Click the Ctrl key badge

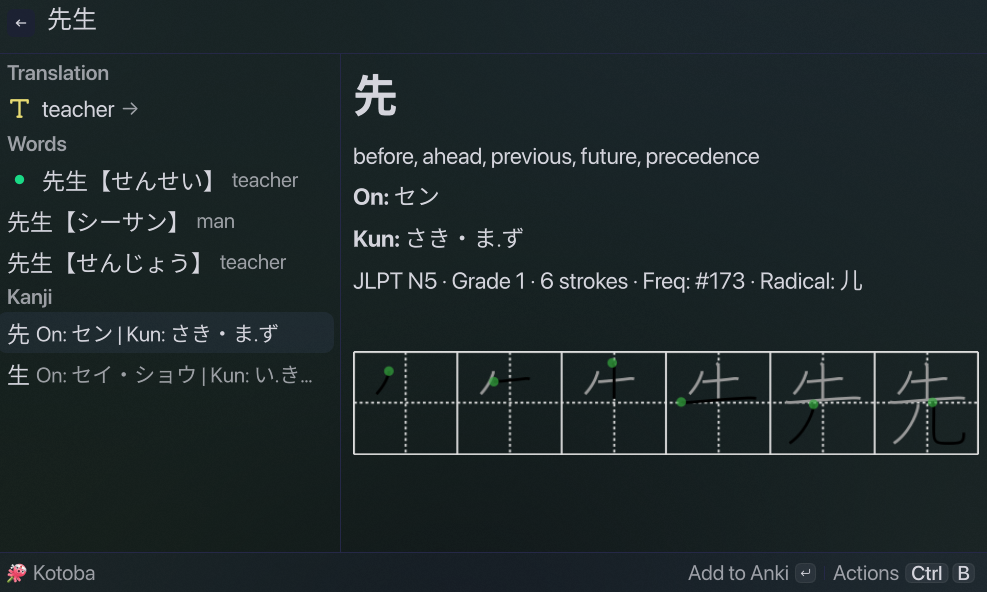coord(927,573)
